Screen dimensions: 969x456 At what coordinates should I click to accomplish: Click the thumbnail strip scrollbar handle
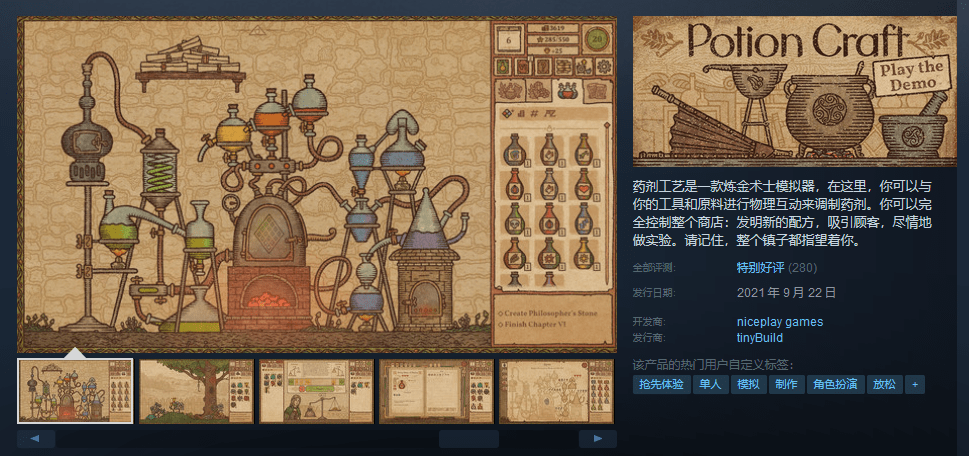pyautogui.click(x=468, y=439)
